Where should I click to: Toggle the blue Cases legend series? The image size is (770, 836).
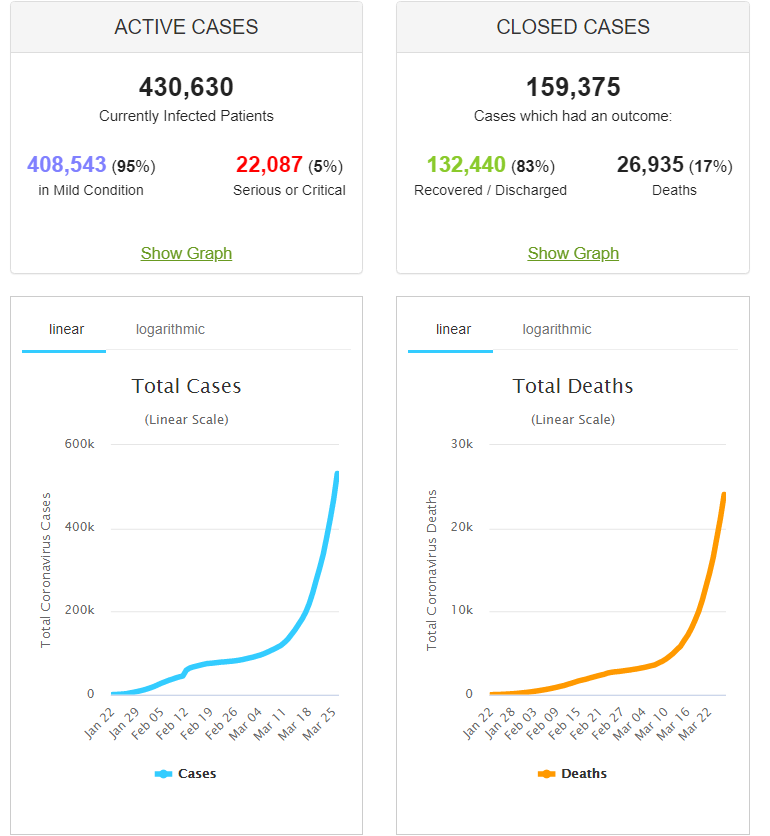(186, 773)
